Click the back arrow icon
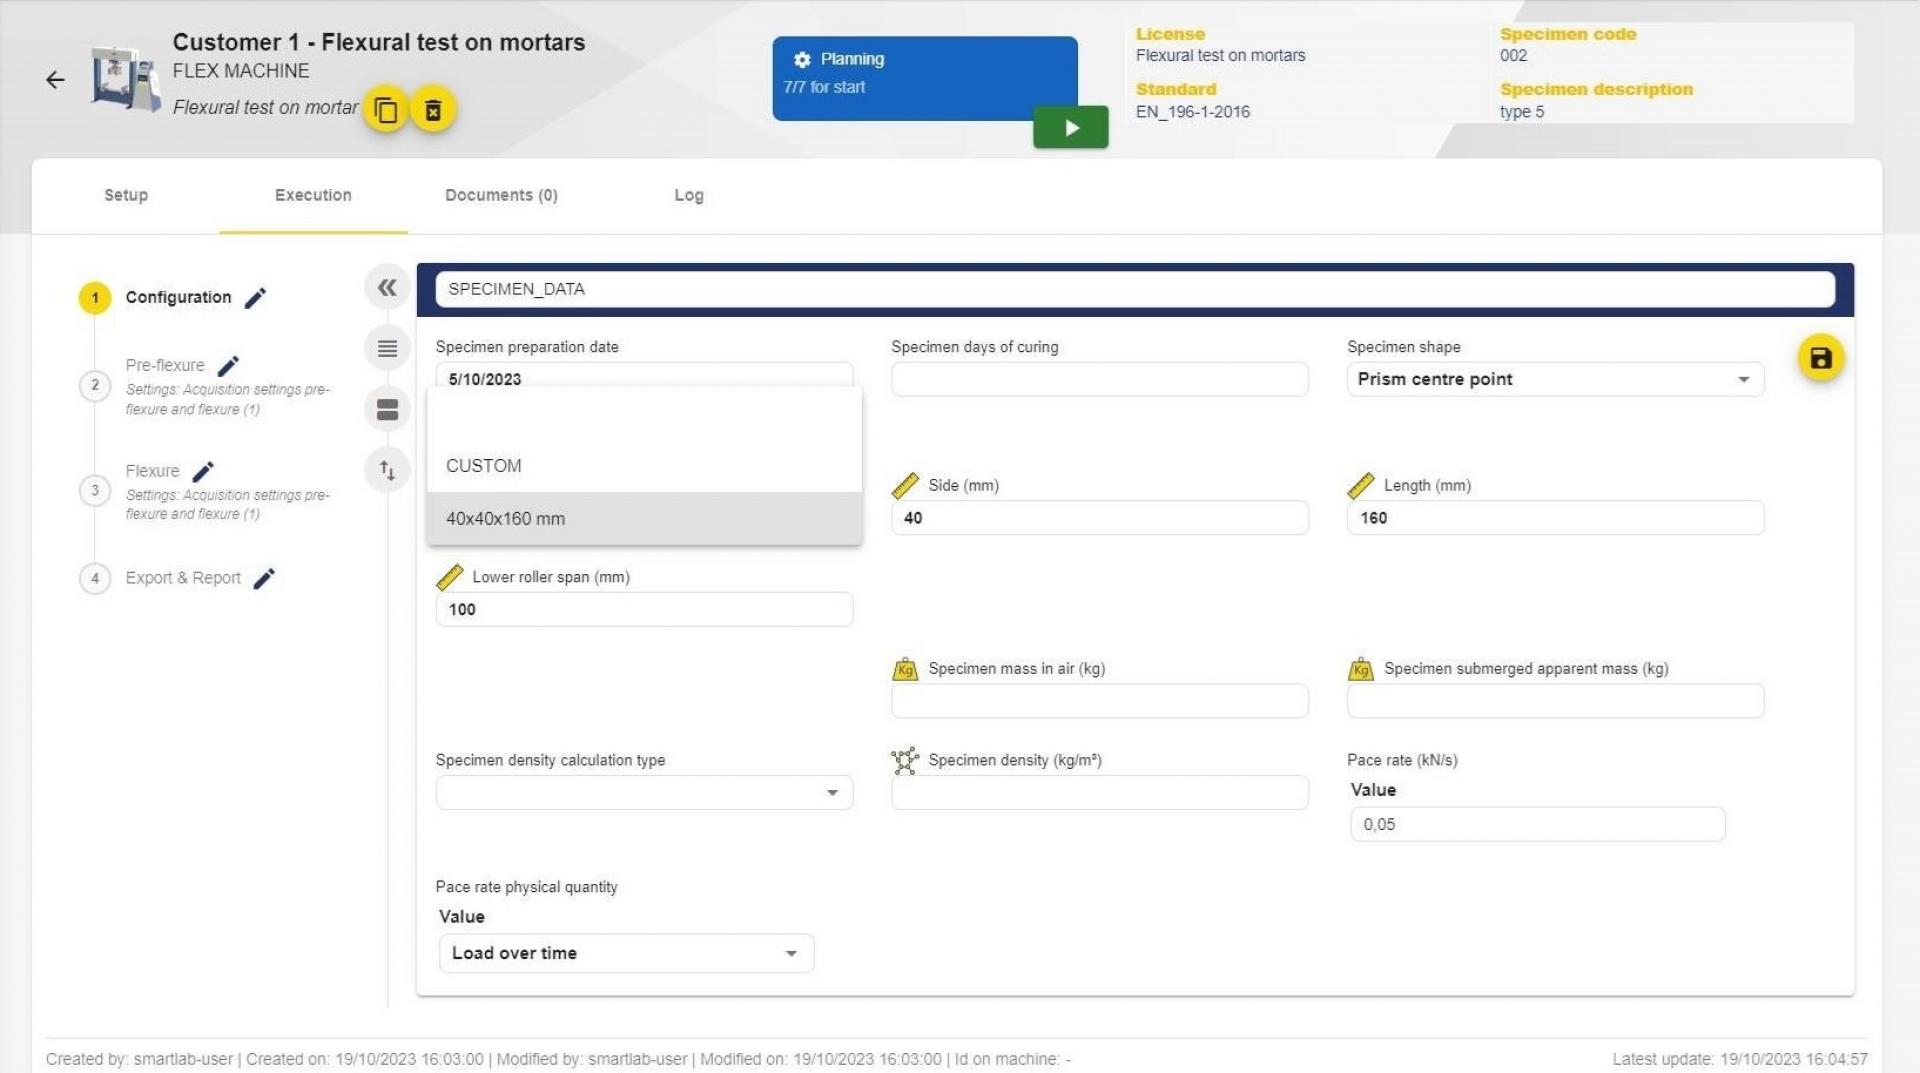This screenshot has width=1920, height=1073. pos(55,80)
